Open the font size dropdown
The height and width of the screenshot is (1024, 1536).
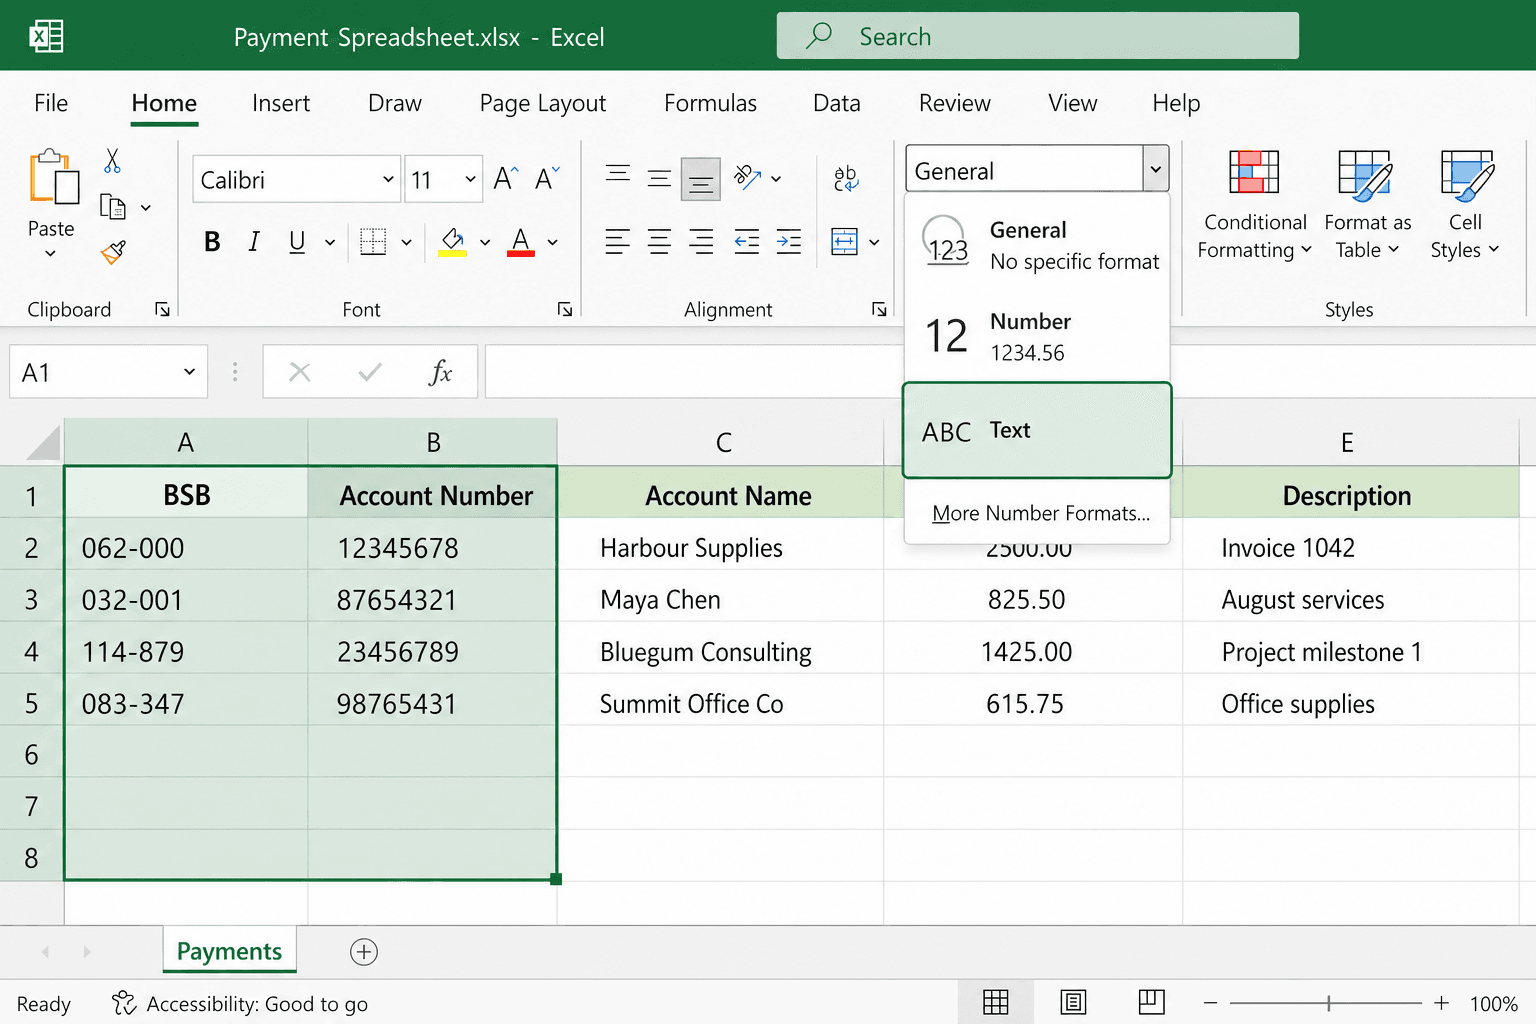[x=470, y=179]
